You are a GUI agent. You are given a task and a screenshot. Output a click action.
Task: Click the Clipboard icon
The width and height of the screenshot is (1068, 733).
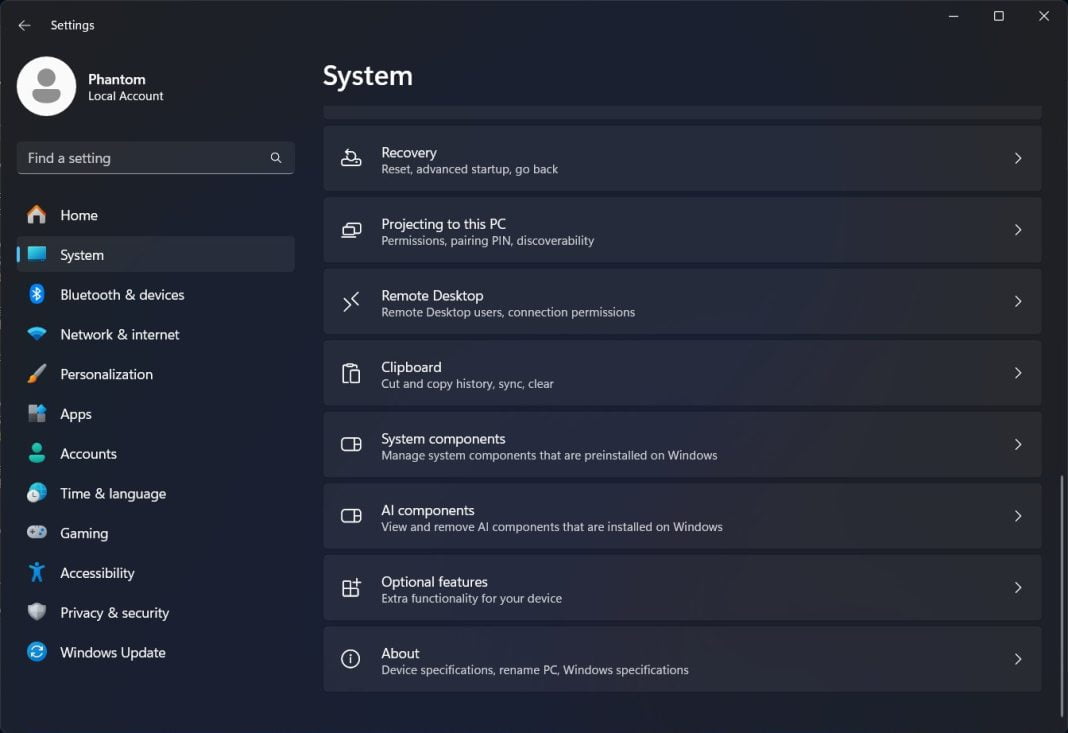point(350,373)
